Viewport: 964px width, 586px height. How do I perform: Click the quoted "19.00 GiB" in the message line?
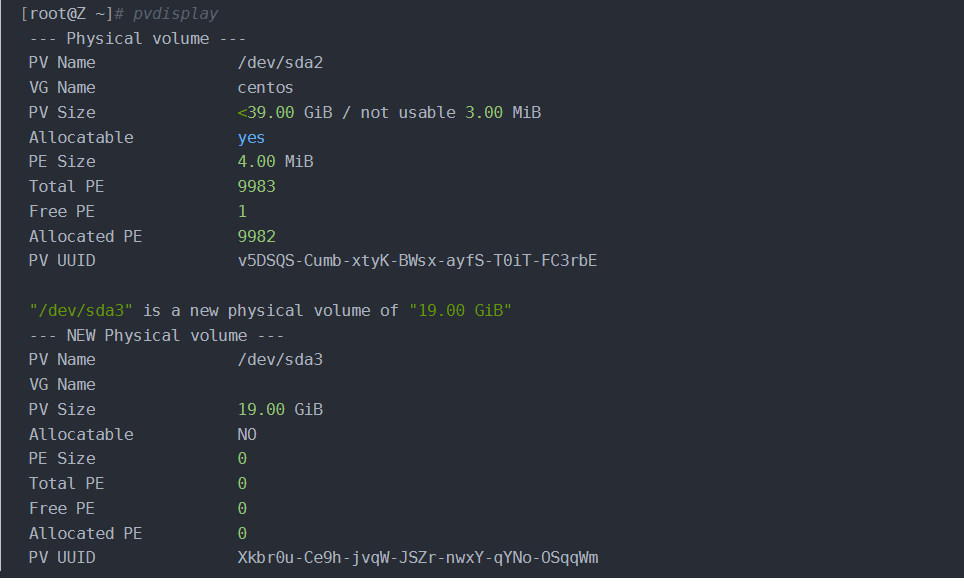coord(460,311)
